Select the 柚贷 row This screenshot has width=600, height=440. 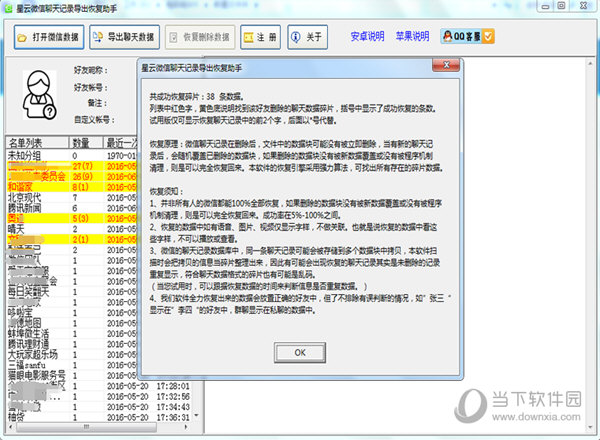[x=99, y=417]
